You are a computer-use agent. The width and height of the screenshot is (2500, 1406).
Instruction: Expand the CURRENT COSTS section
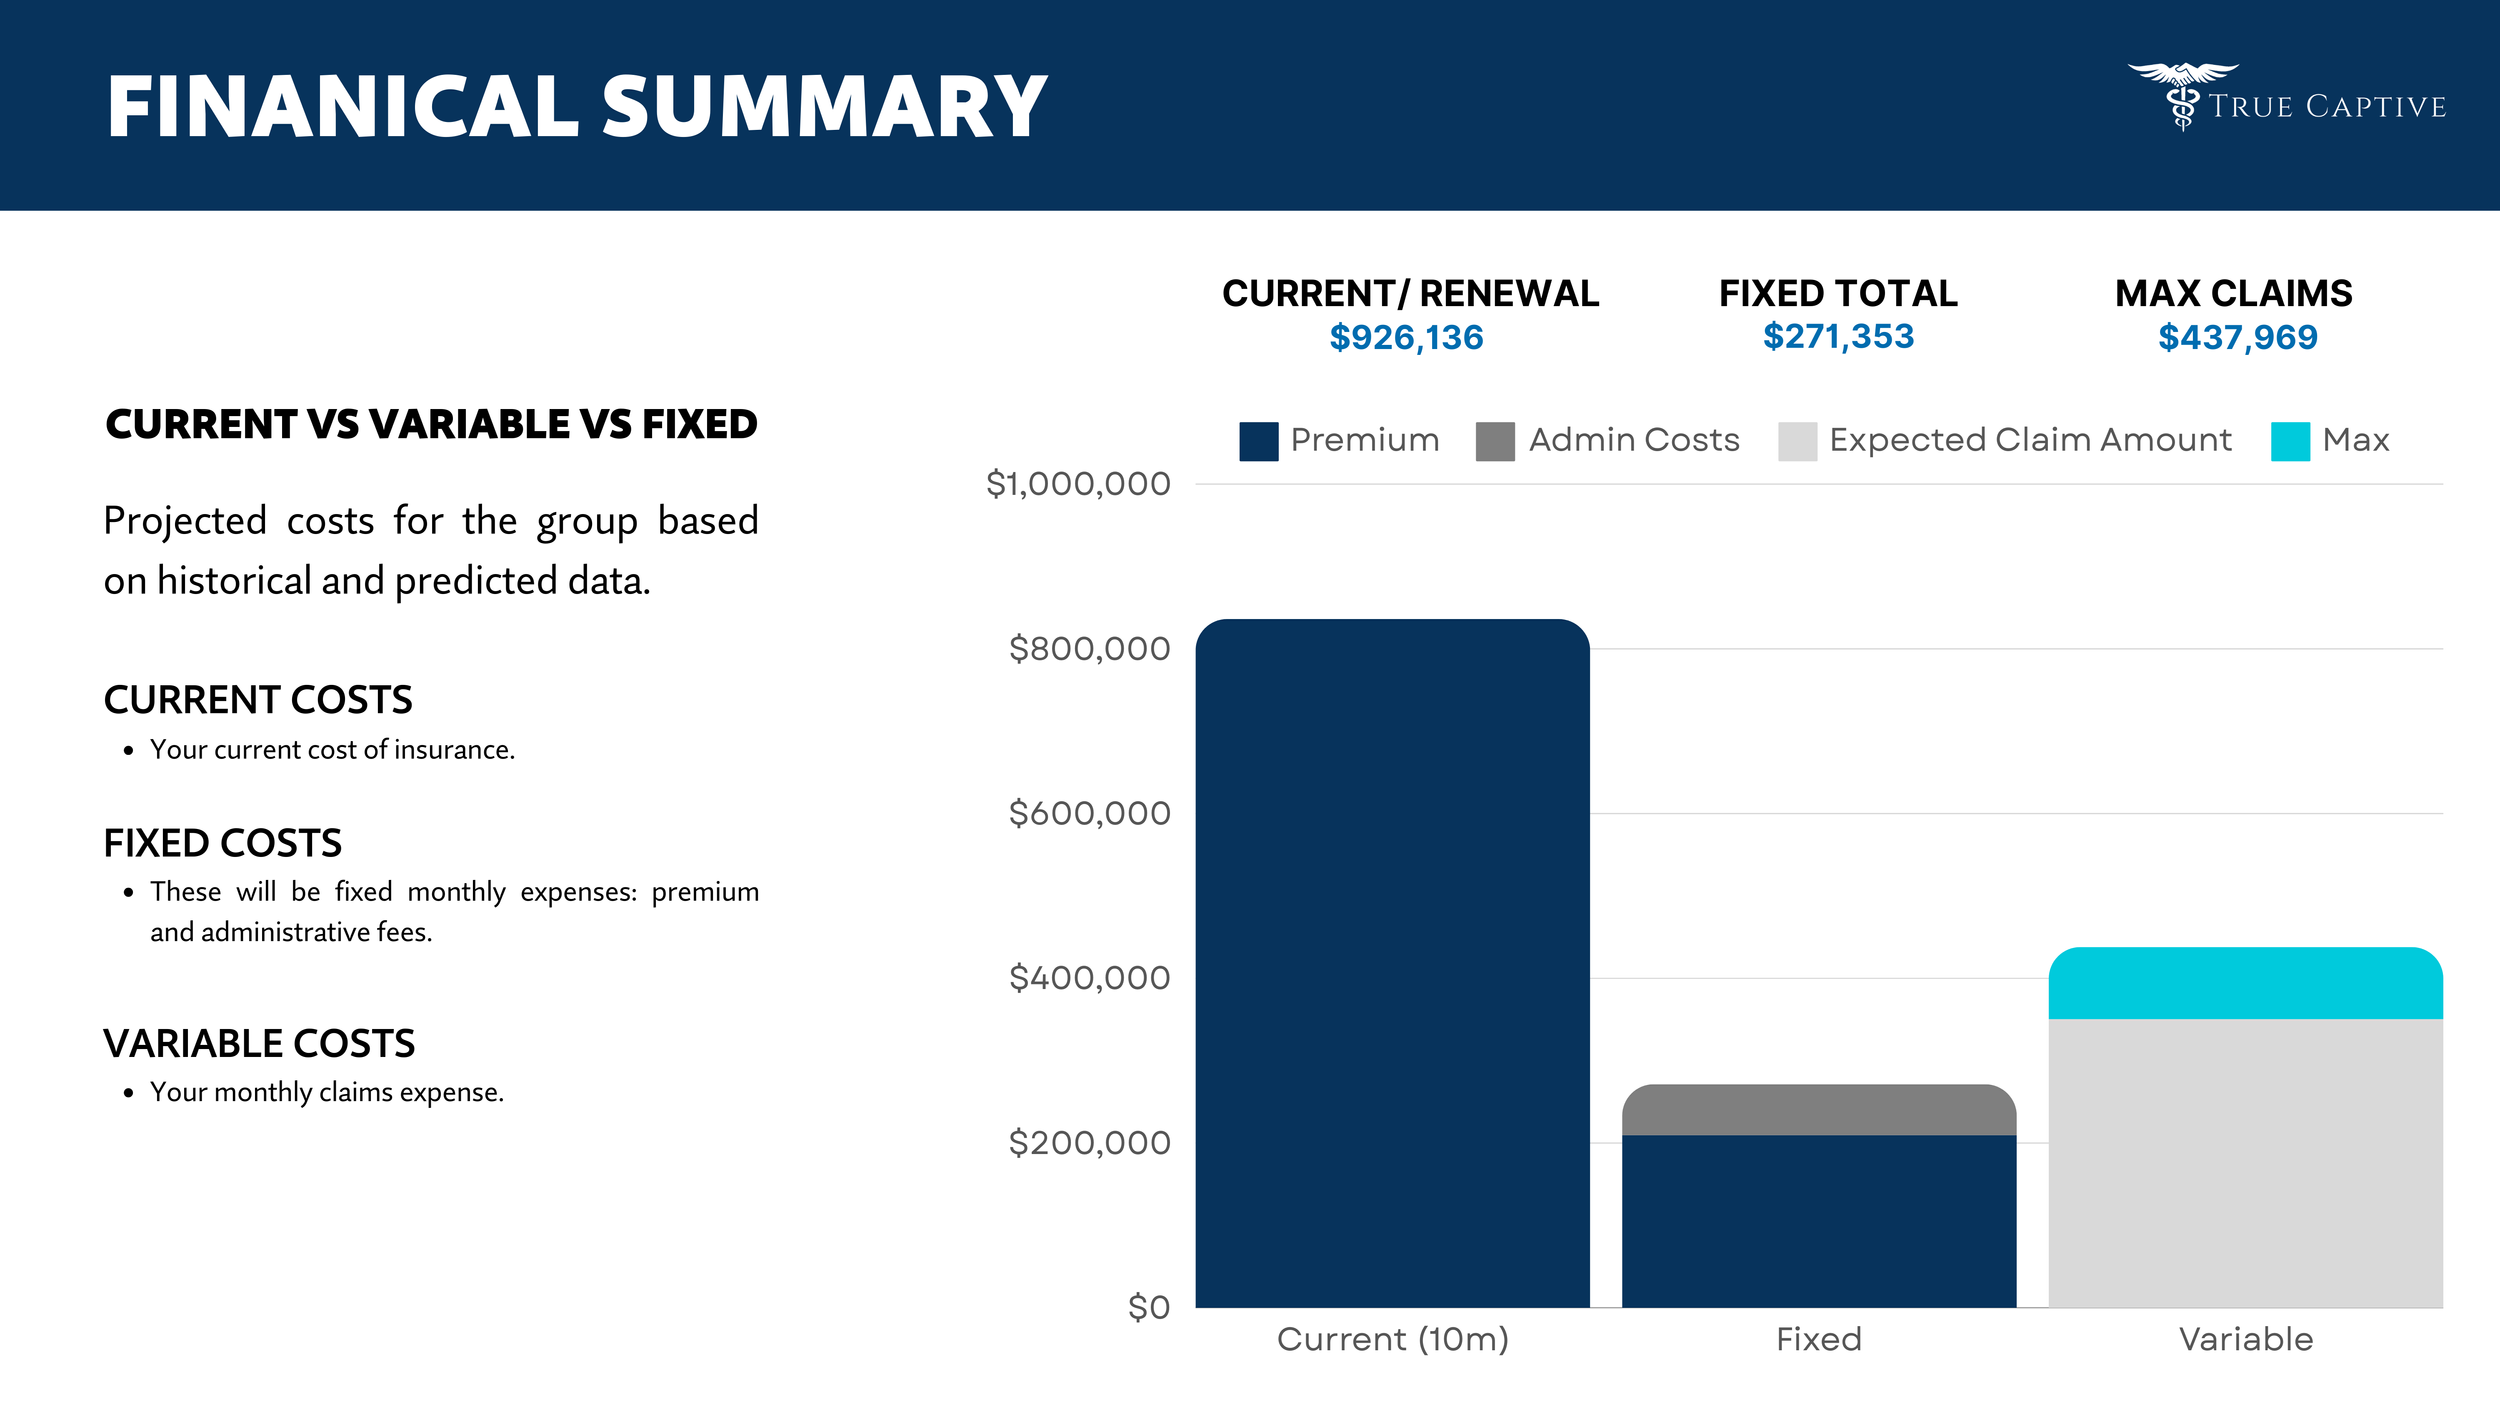point(258,700)
